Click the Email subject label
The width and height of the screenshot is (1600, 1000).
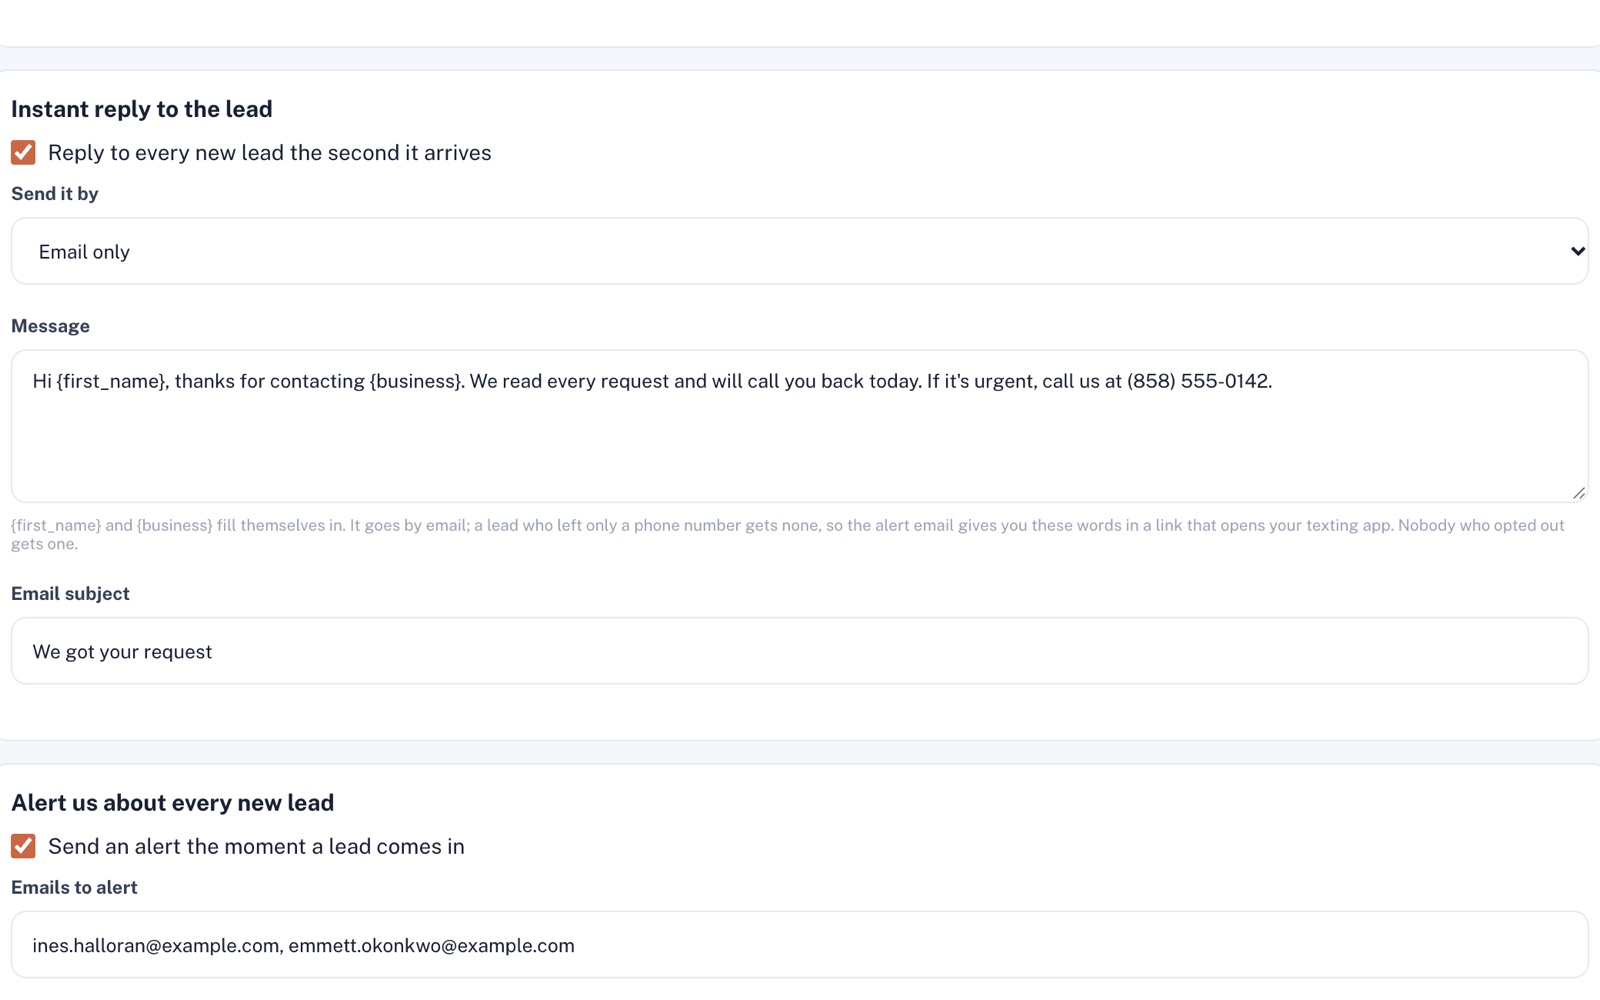pyautogui.click(x=70, y=594)
